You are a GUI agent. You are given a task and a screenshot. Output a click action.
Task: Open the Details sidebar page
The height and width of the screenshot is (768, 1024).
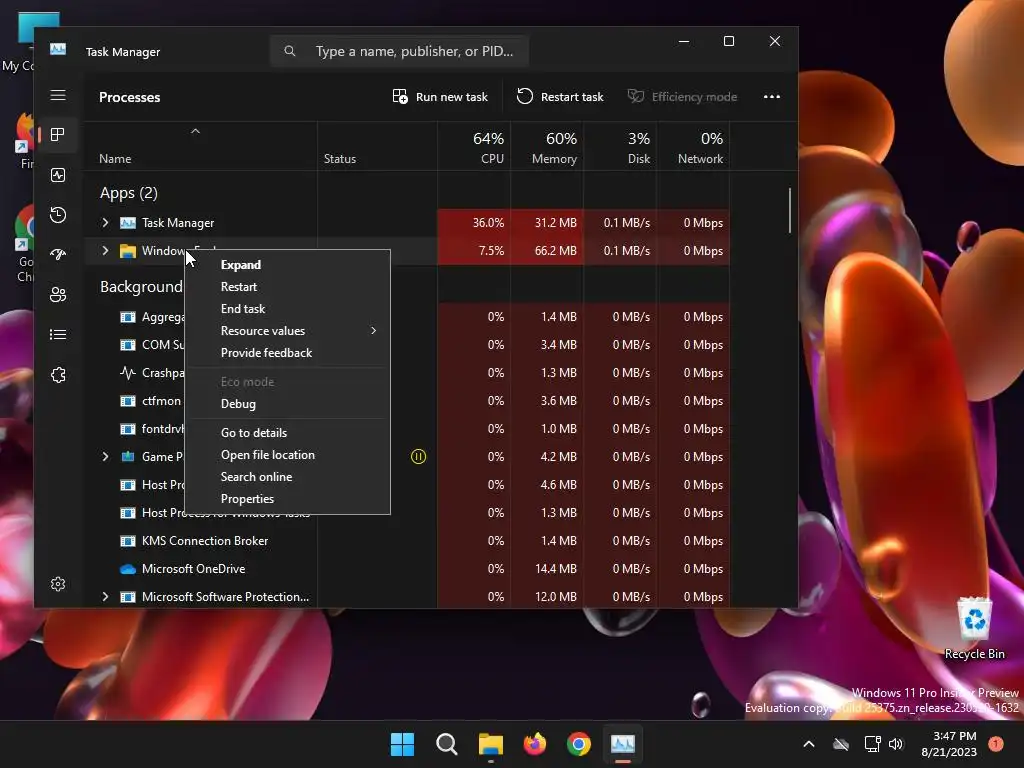57,334
